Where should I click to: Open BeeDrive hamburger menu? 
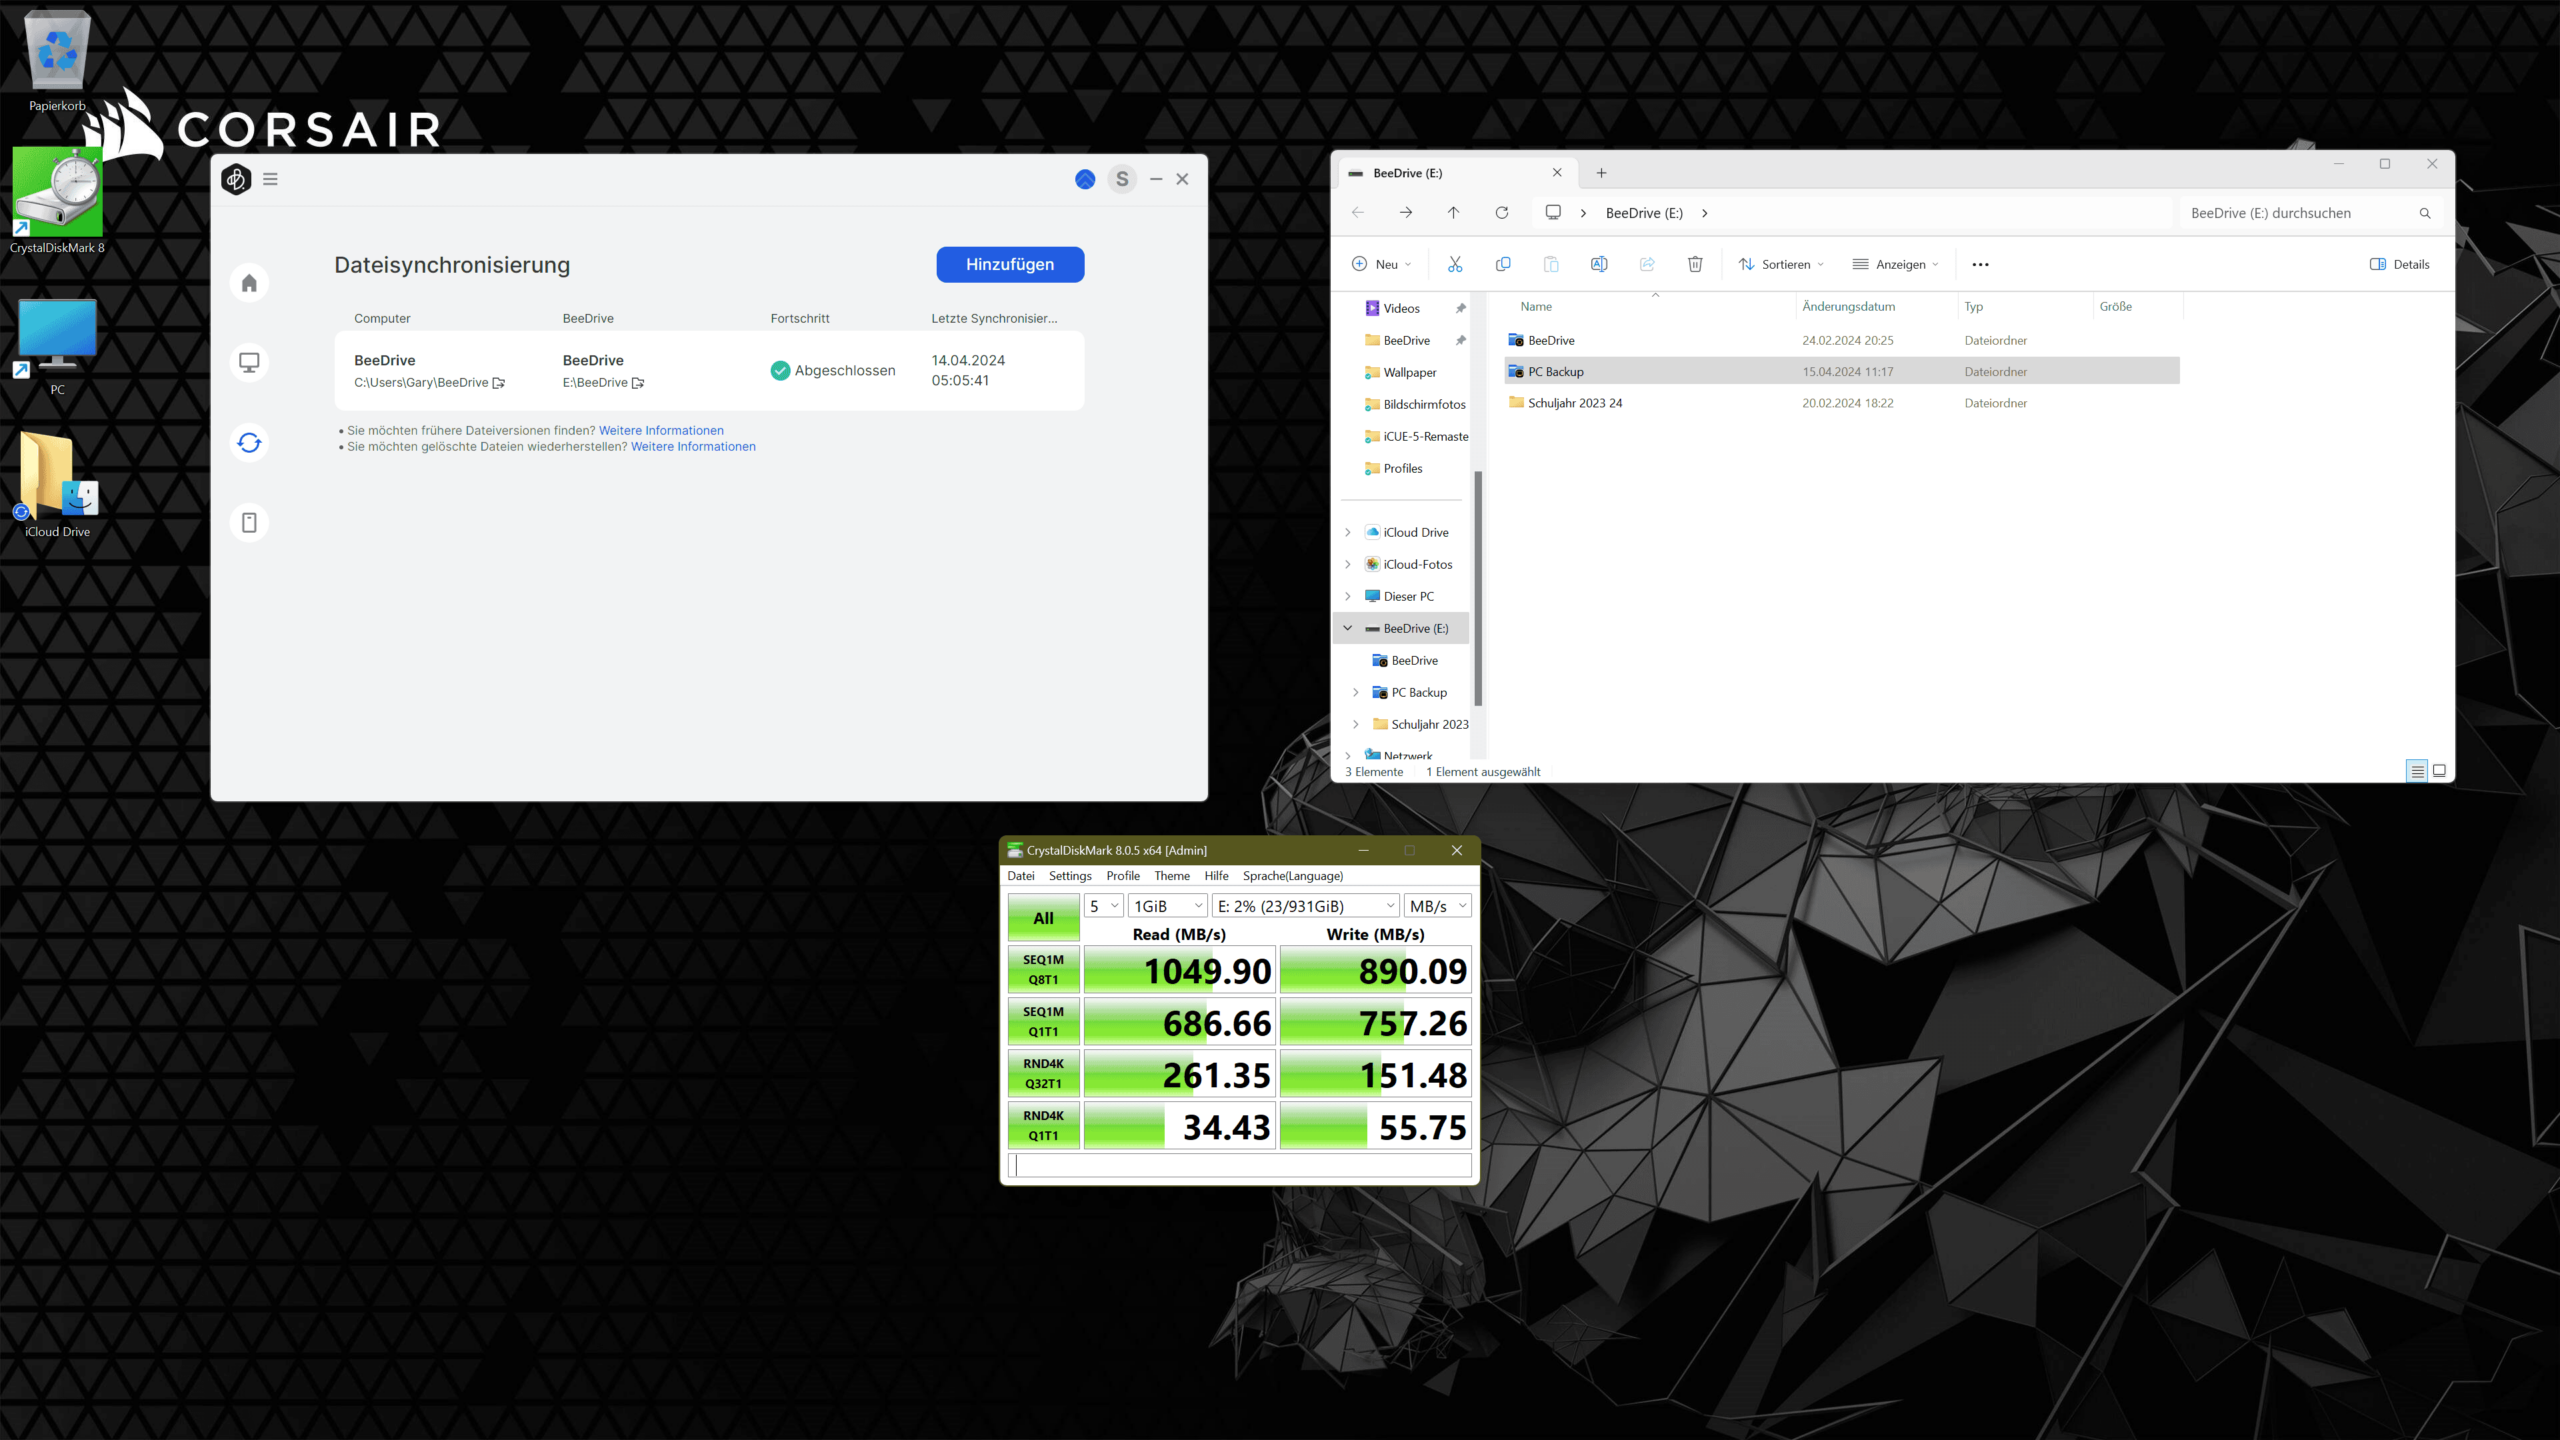pos(270,179)
